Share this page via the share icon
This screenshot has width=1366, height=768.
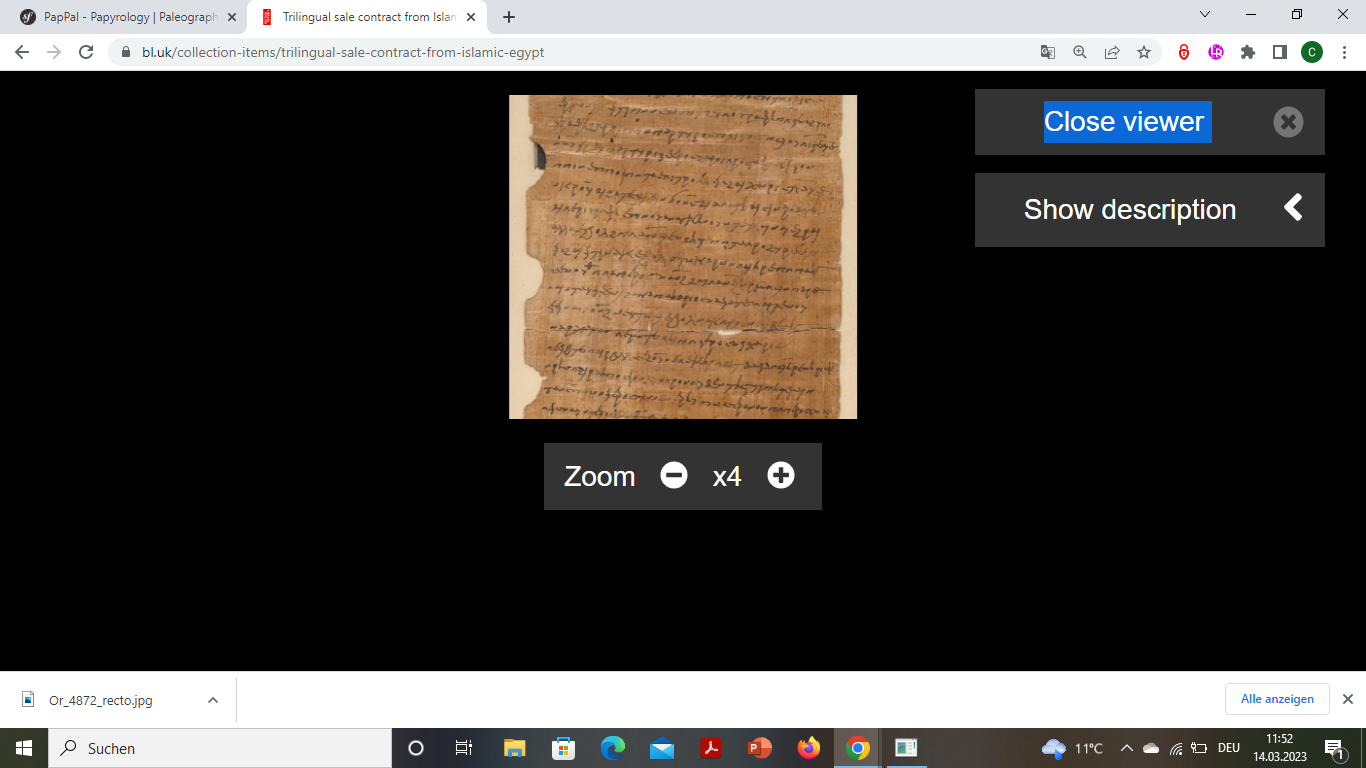point(1112,52)
